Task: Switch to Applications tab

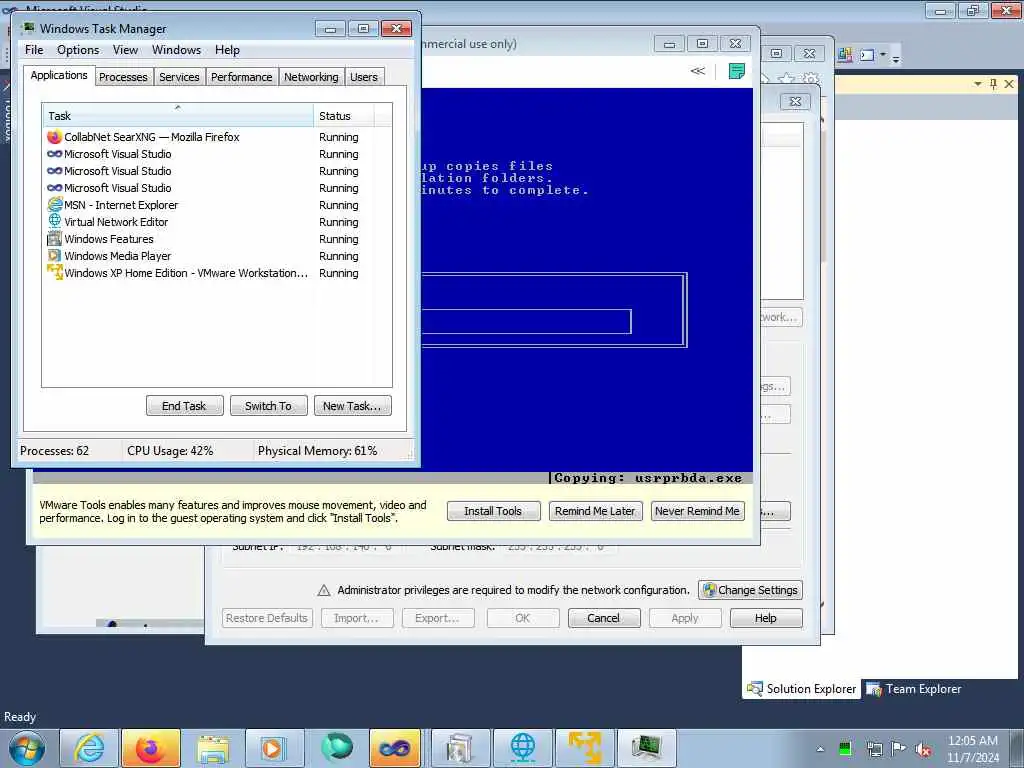Action: tap(59, 75)
